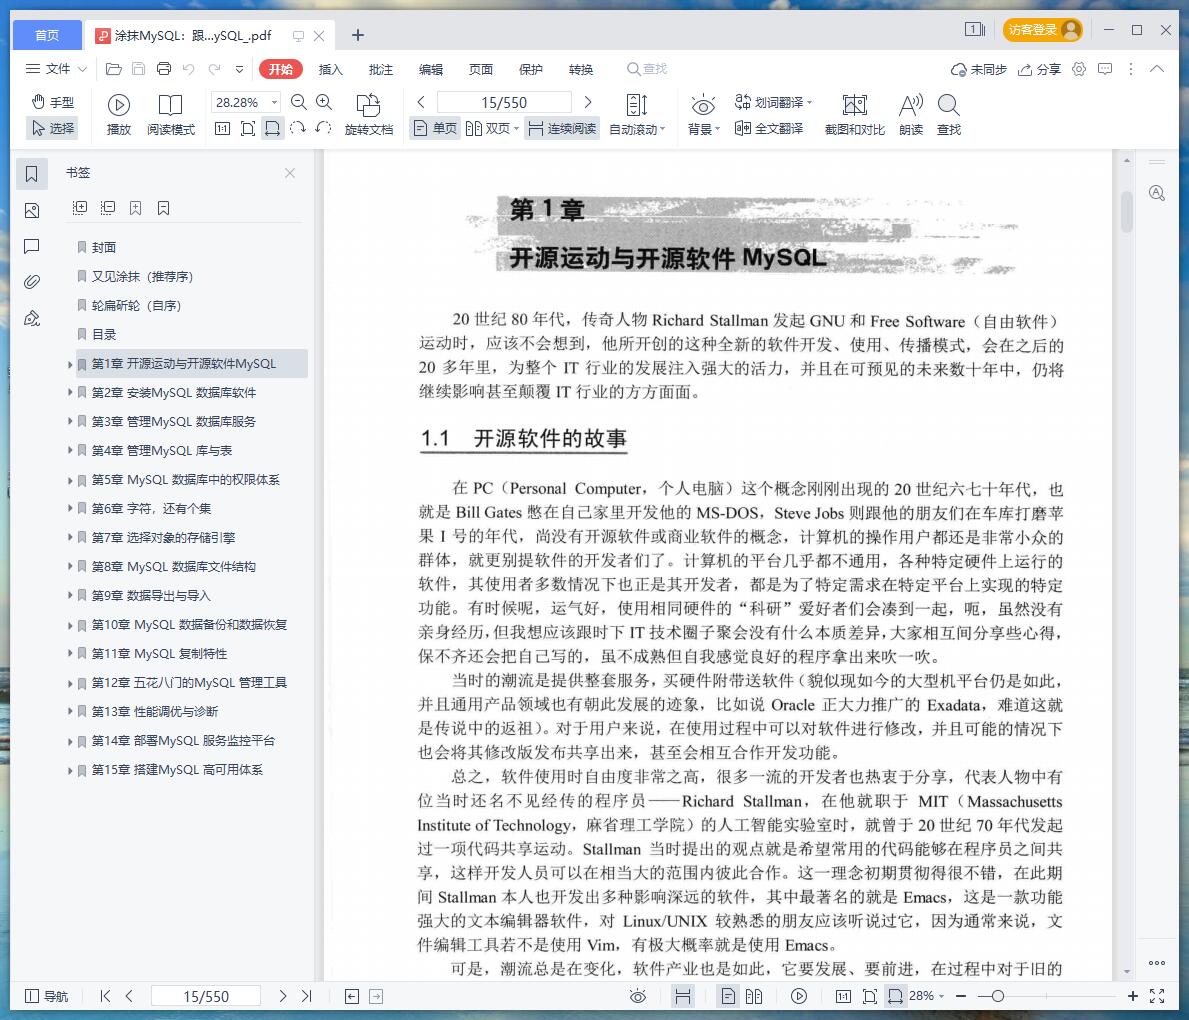Click the Open file folder icon
1189x1020 pixels.
coord(114,69)
